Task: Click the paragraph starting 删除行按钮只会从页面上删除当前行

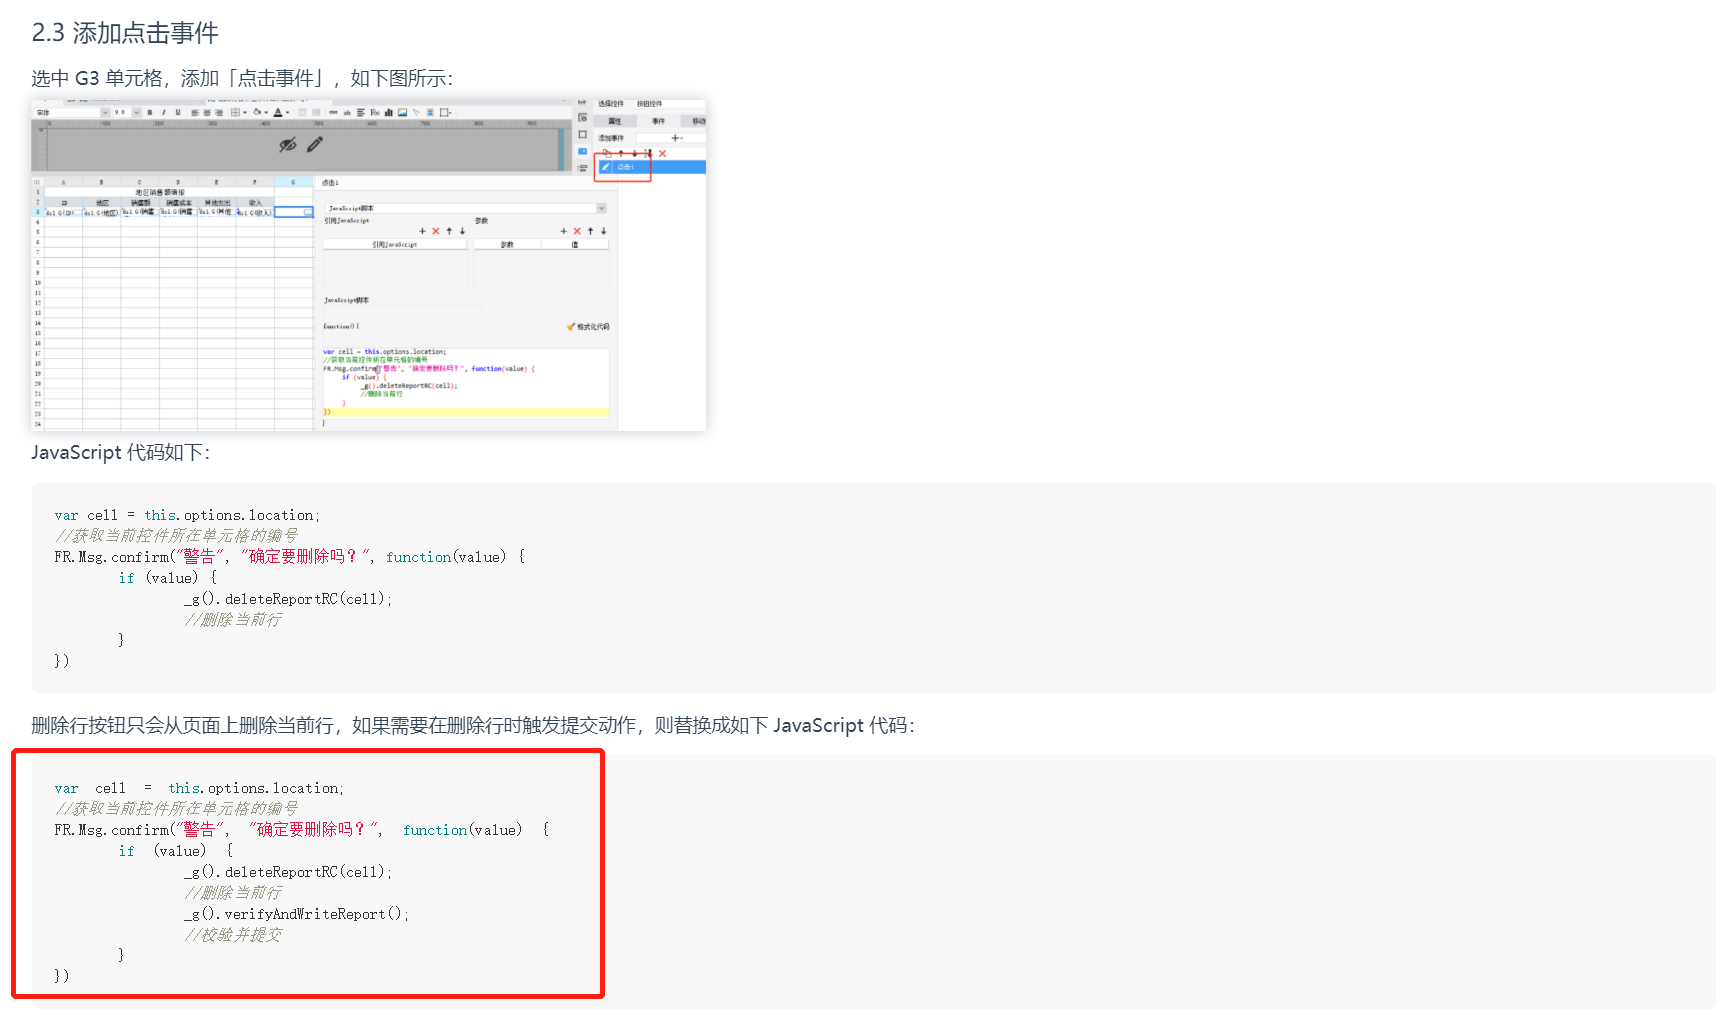Action: coord(473,725)
